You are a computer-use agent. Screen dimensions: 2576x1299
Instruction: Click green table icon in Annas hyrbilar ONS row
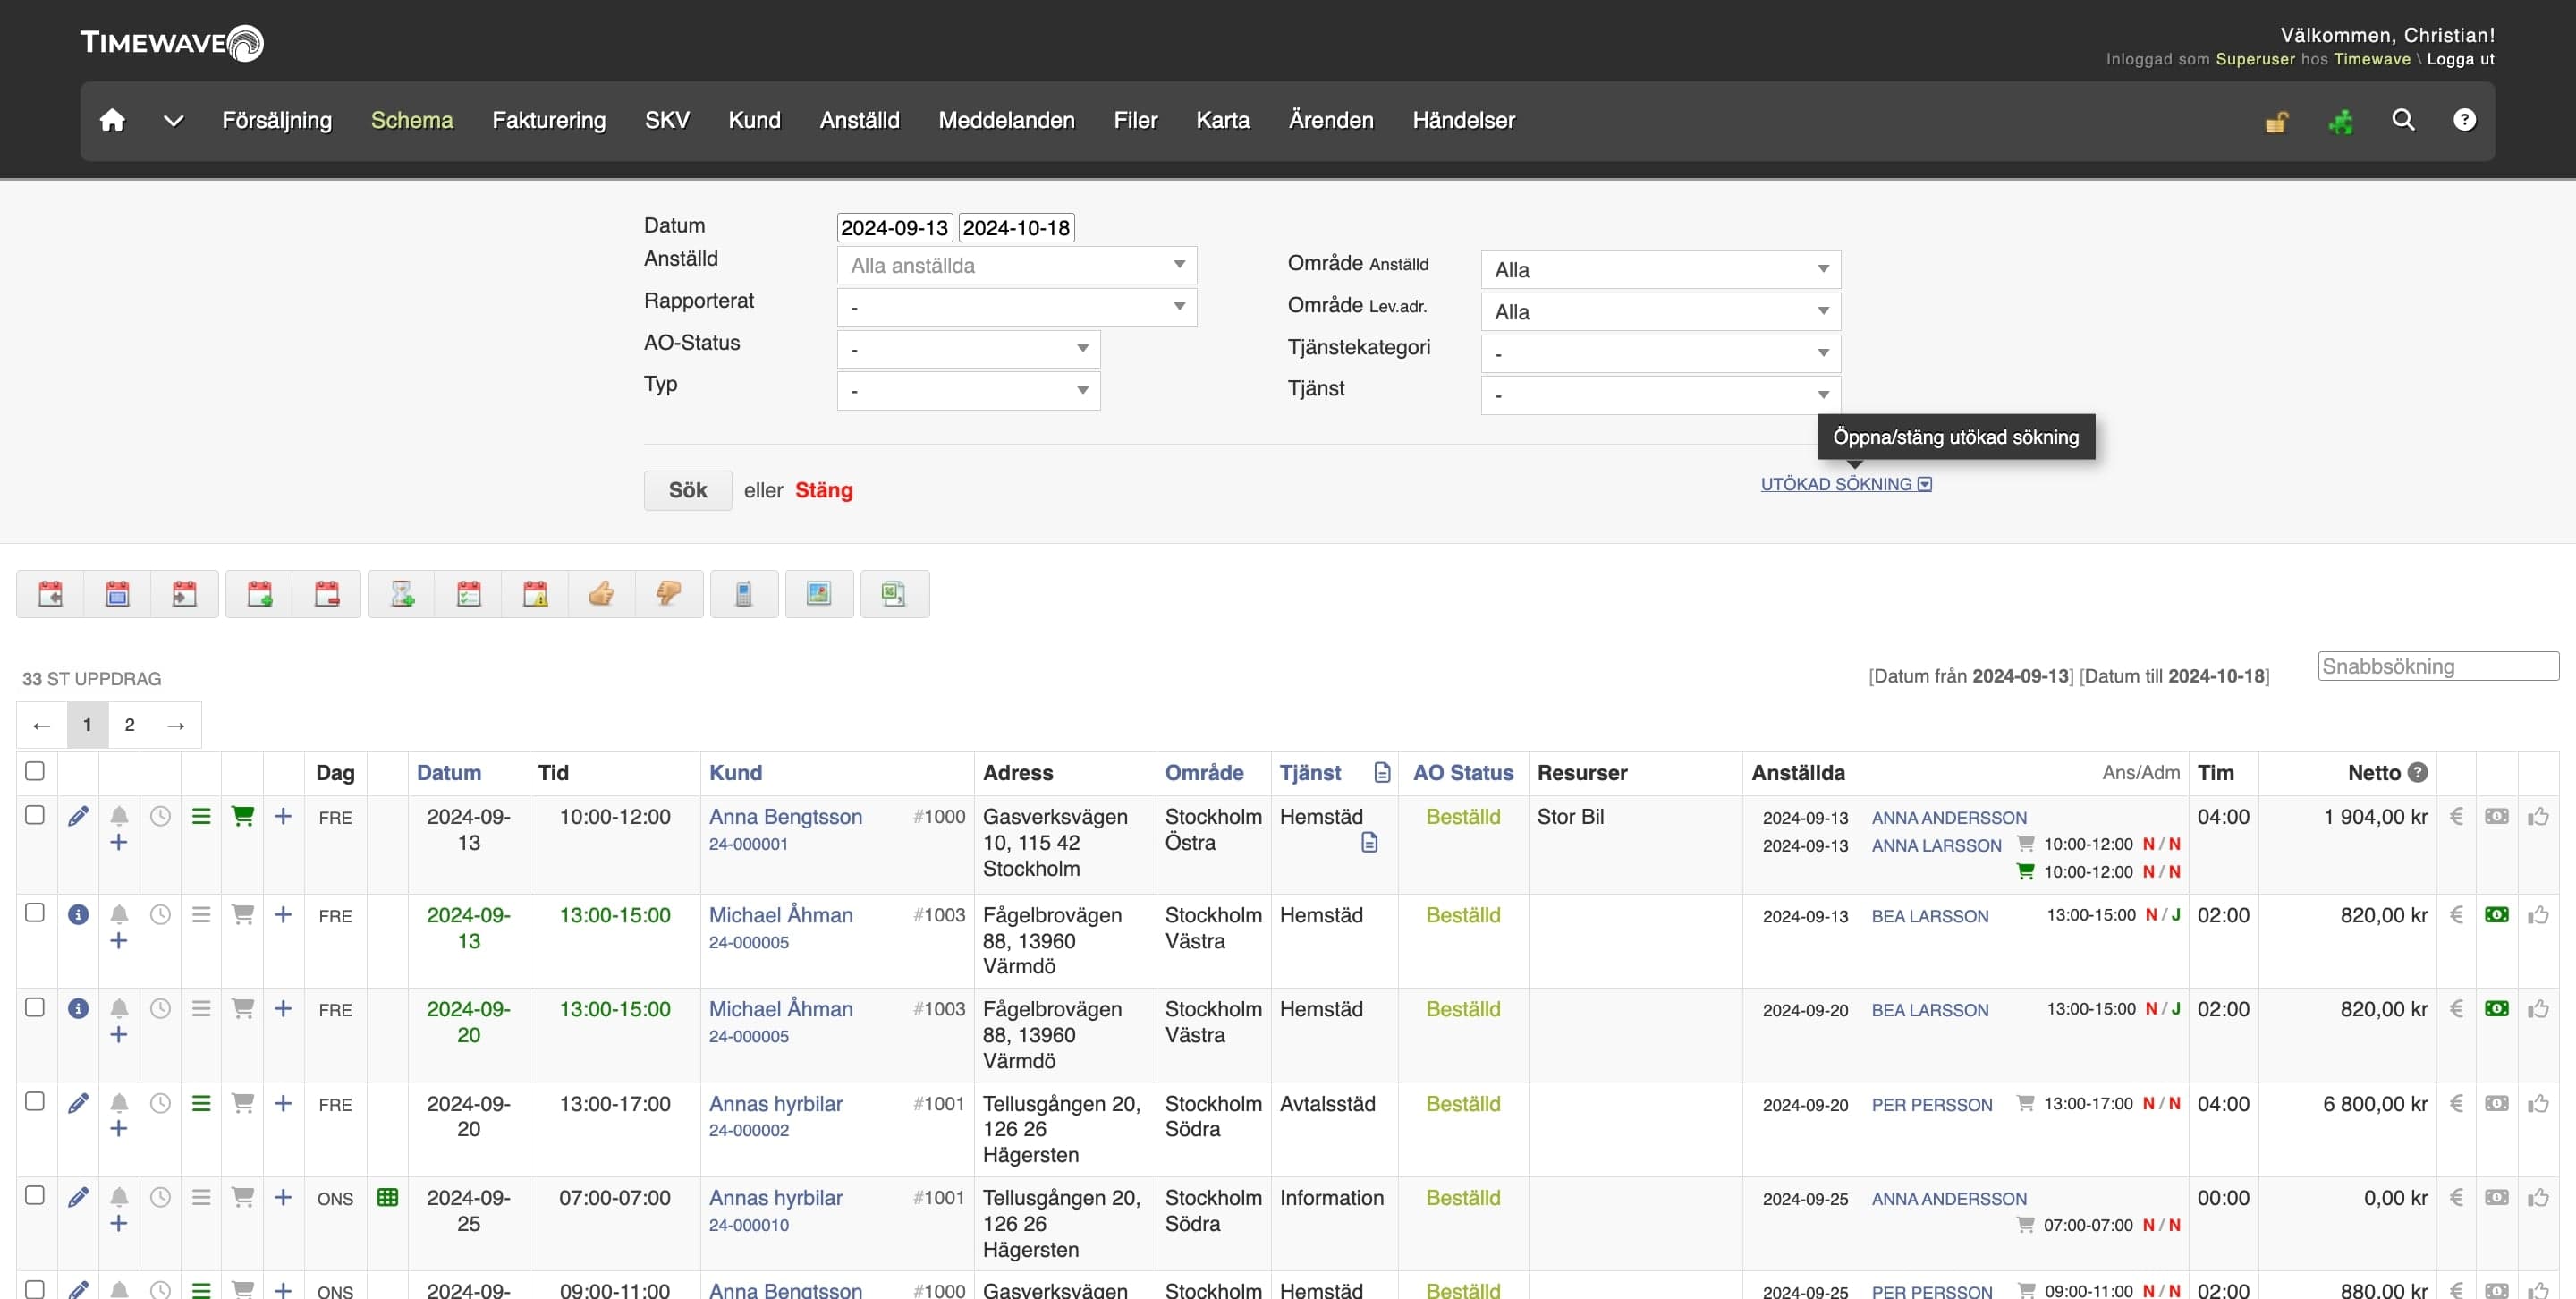pos(387,1197)
